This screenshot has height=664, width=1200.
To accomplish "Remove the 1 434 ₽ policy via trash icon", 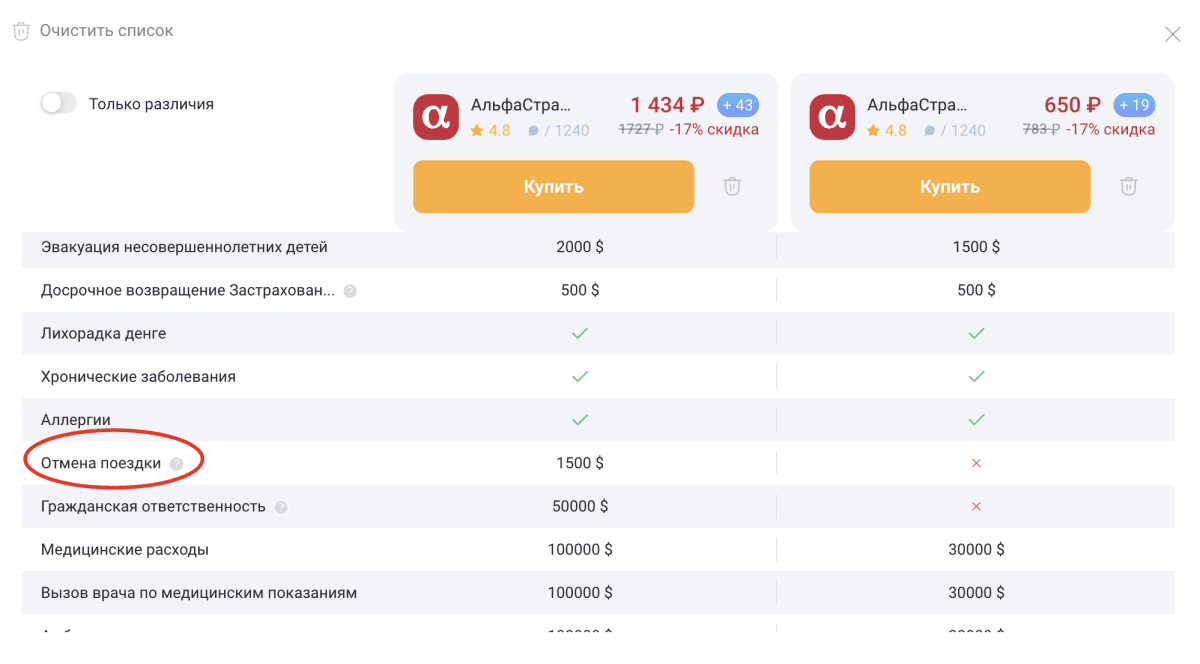I will (732, 186).
